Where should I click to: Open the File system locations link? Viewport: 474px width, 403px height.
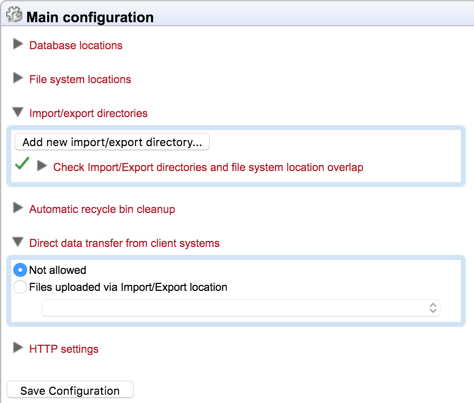click(x=80, y=79)
